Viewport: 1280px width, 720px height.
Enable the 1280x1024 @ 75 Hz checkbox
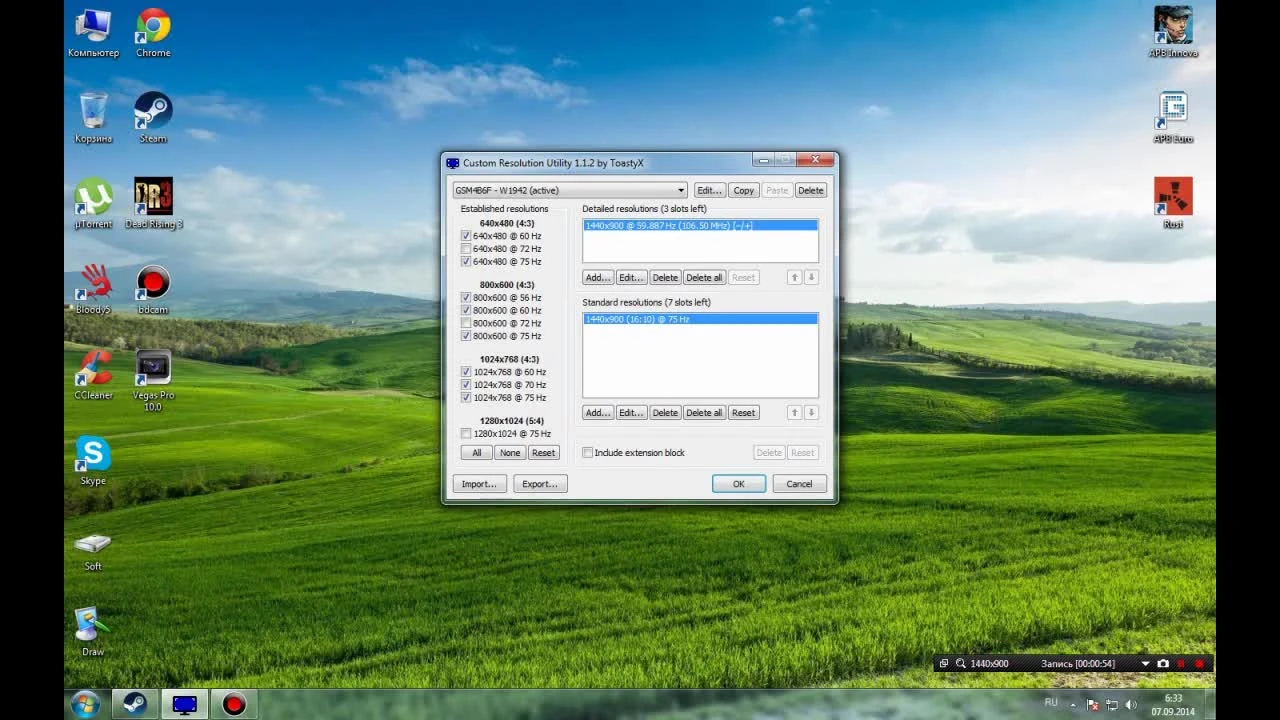466,434
